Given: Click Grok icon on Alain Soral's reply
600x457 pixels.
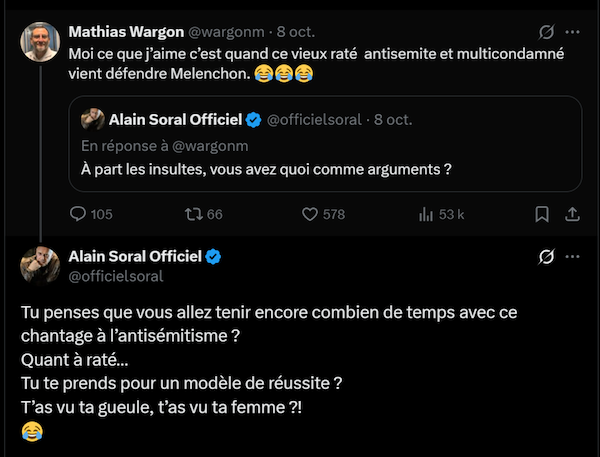Looking at the screenshot, I should click(547, 257).
